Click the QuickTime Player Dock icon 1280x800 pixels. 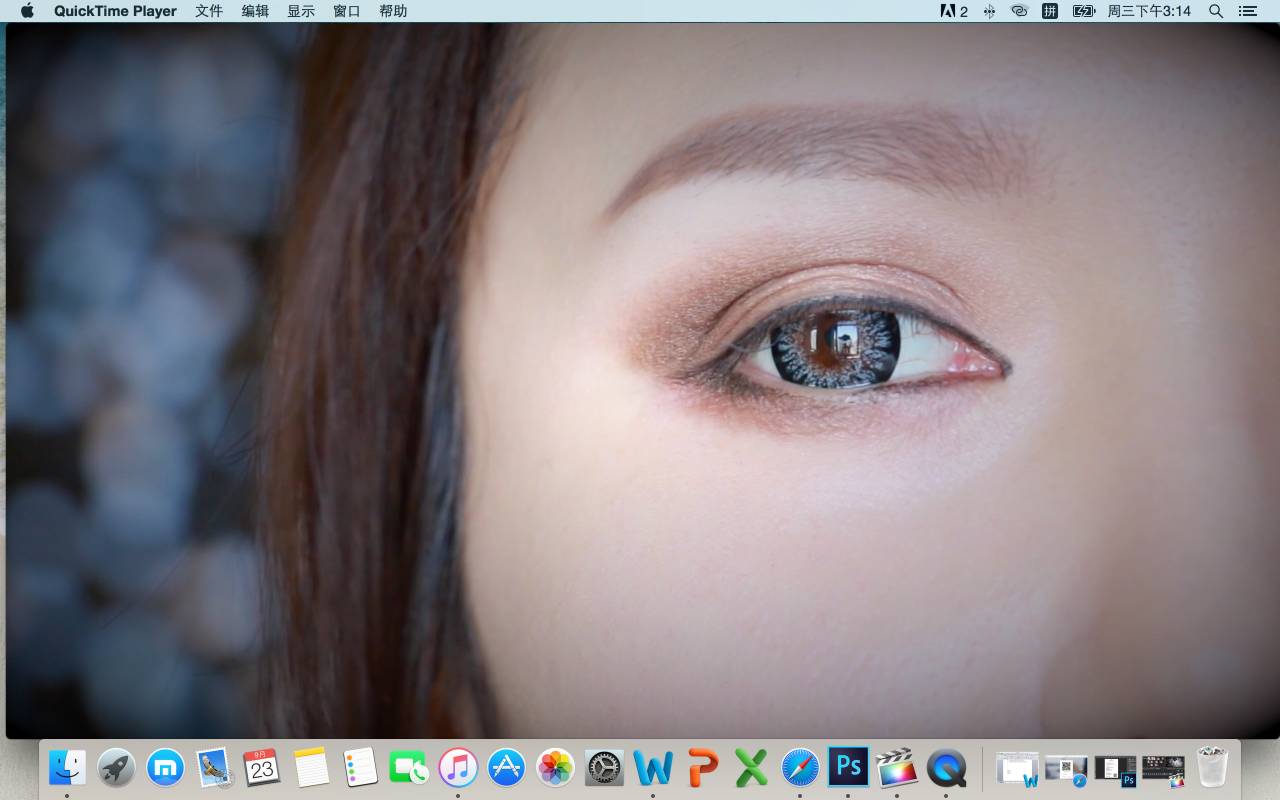click(946, 768)
